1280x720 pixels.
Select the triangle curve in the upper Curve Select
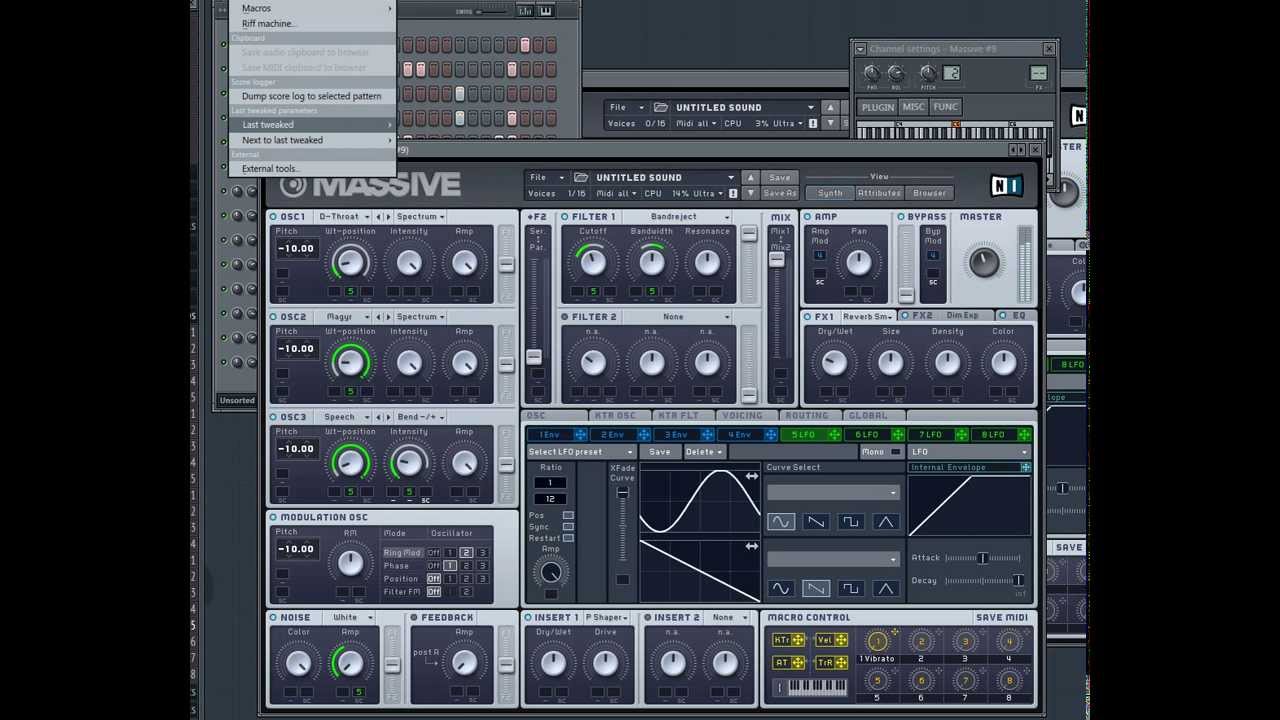pyautogui.click(x=885, y=522)
